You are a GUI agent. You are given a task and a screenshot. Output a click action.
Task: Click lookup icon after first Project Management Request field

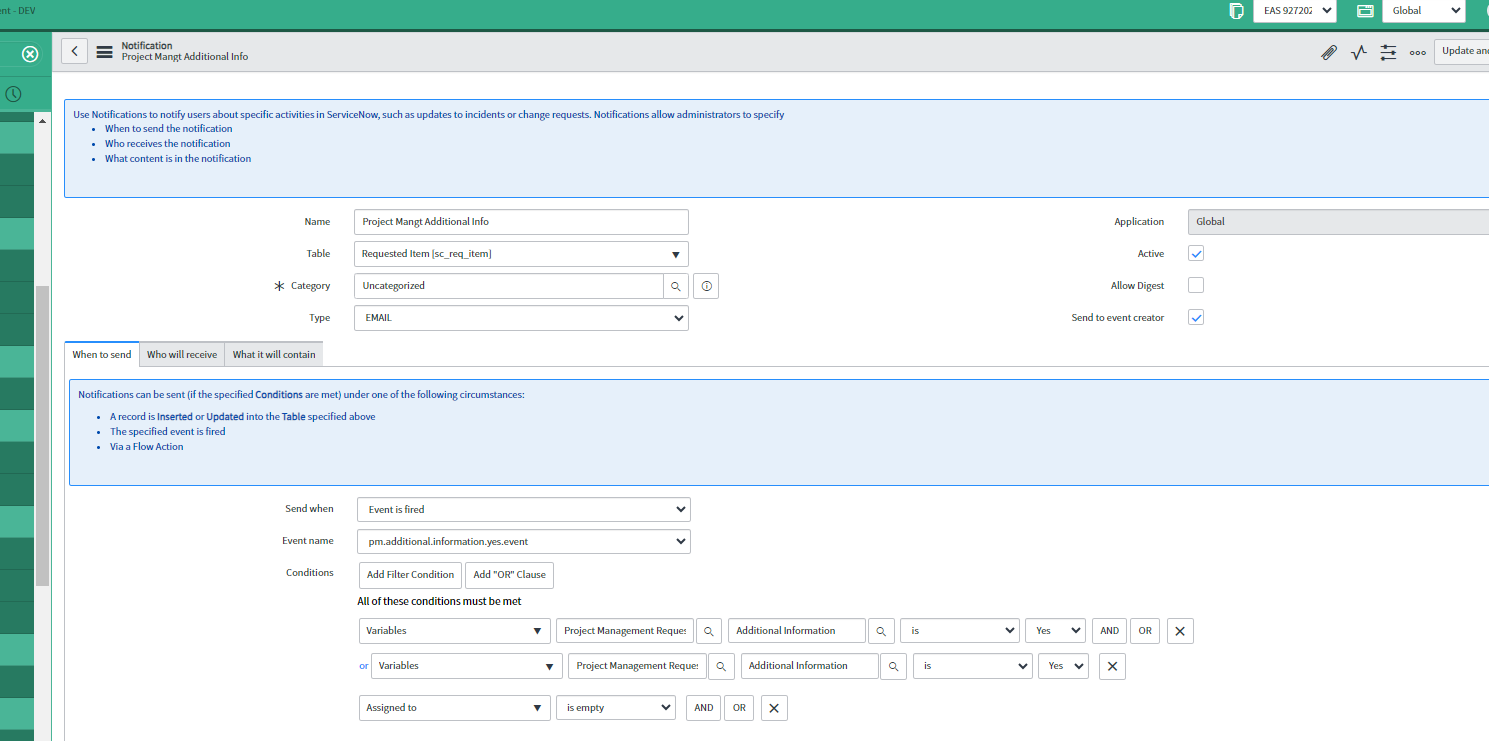709,631
